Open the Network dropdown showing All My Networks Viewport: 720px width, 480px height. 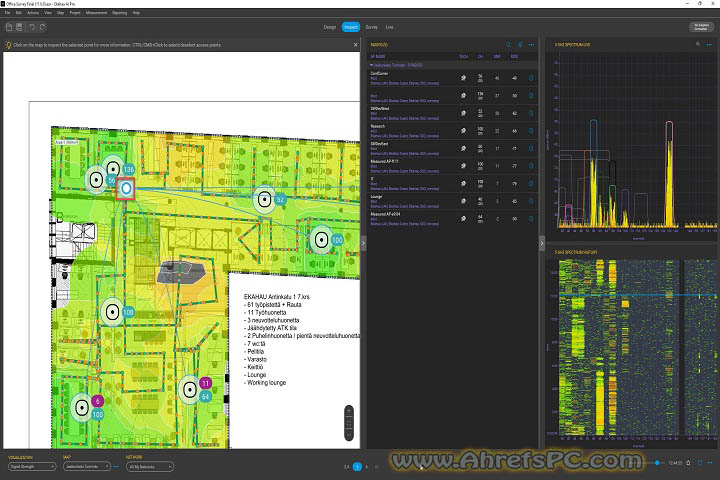pos(150,467)
